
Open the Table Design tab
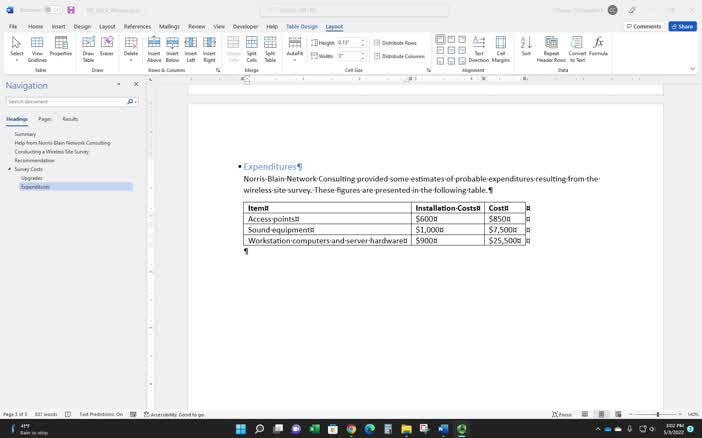[x=301, y=27]
